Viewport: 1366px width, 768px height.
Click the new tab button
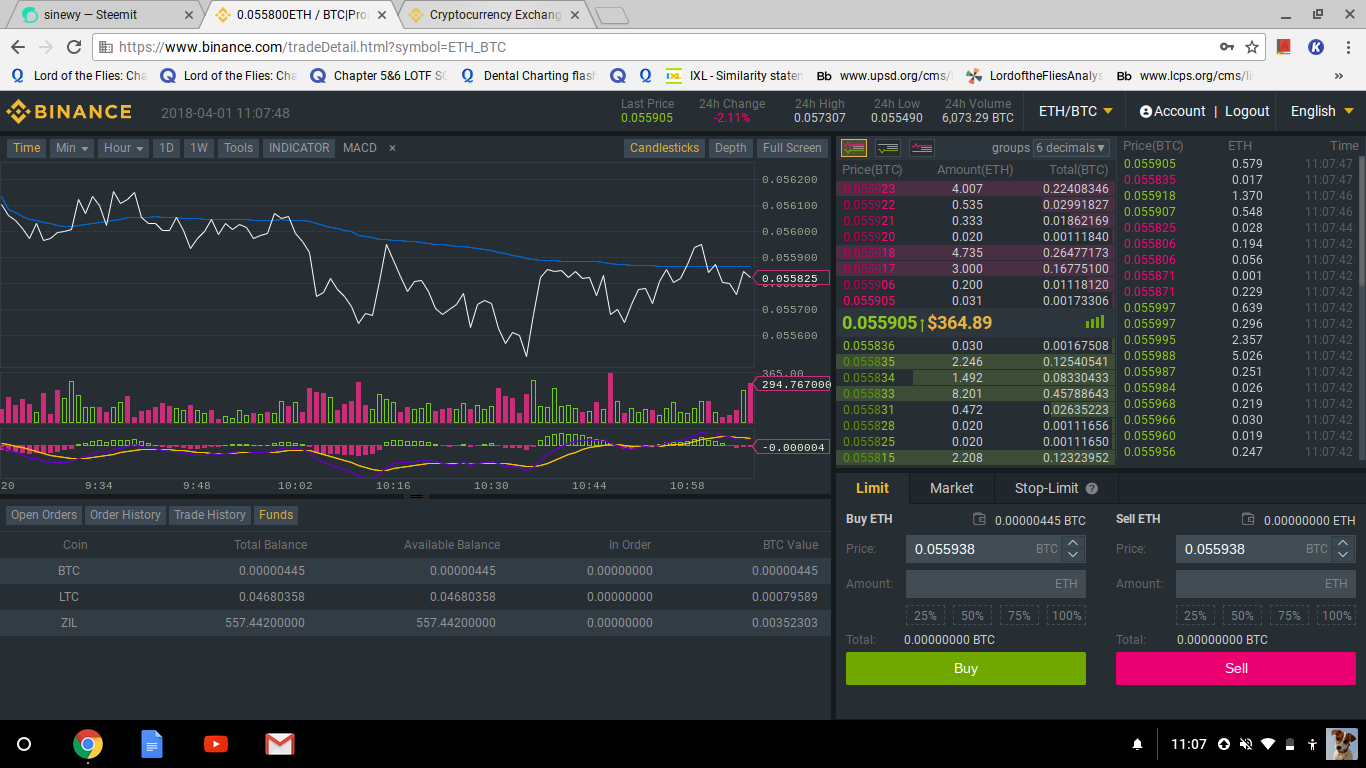pyautogui.click(x=611, y=15)
